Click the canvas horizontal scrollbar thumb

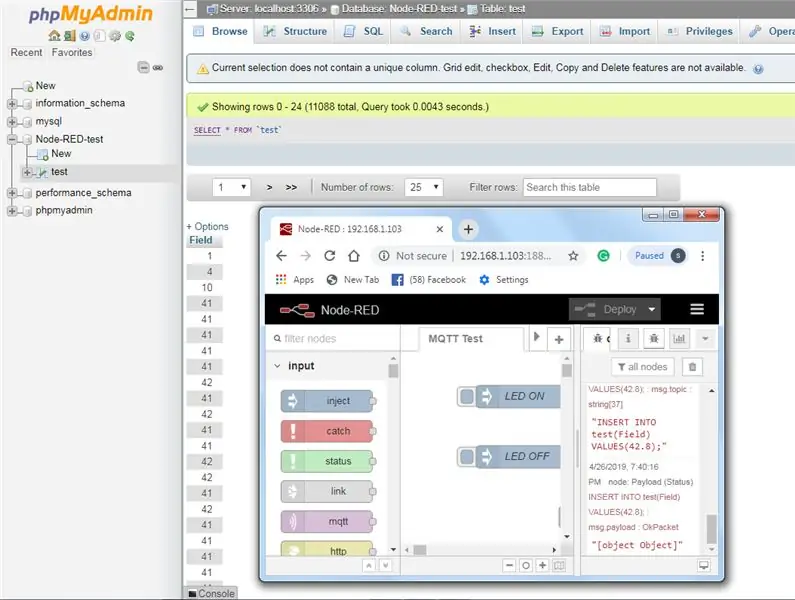point(420,550)
